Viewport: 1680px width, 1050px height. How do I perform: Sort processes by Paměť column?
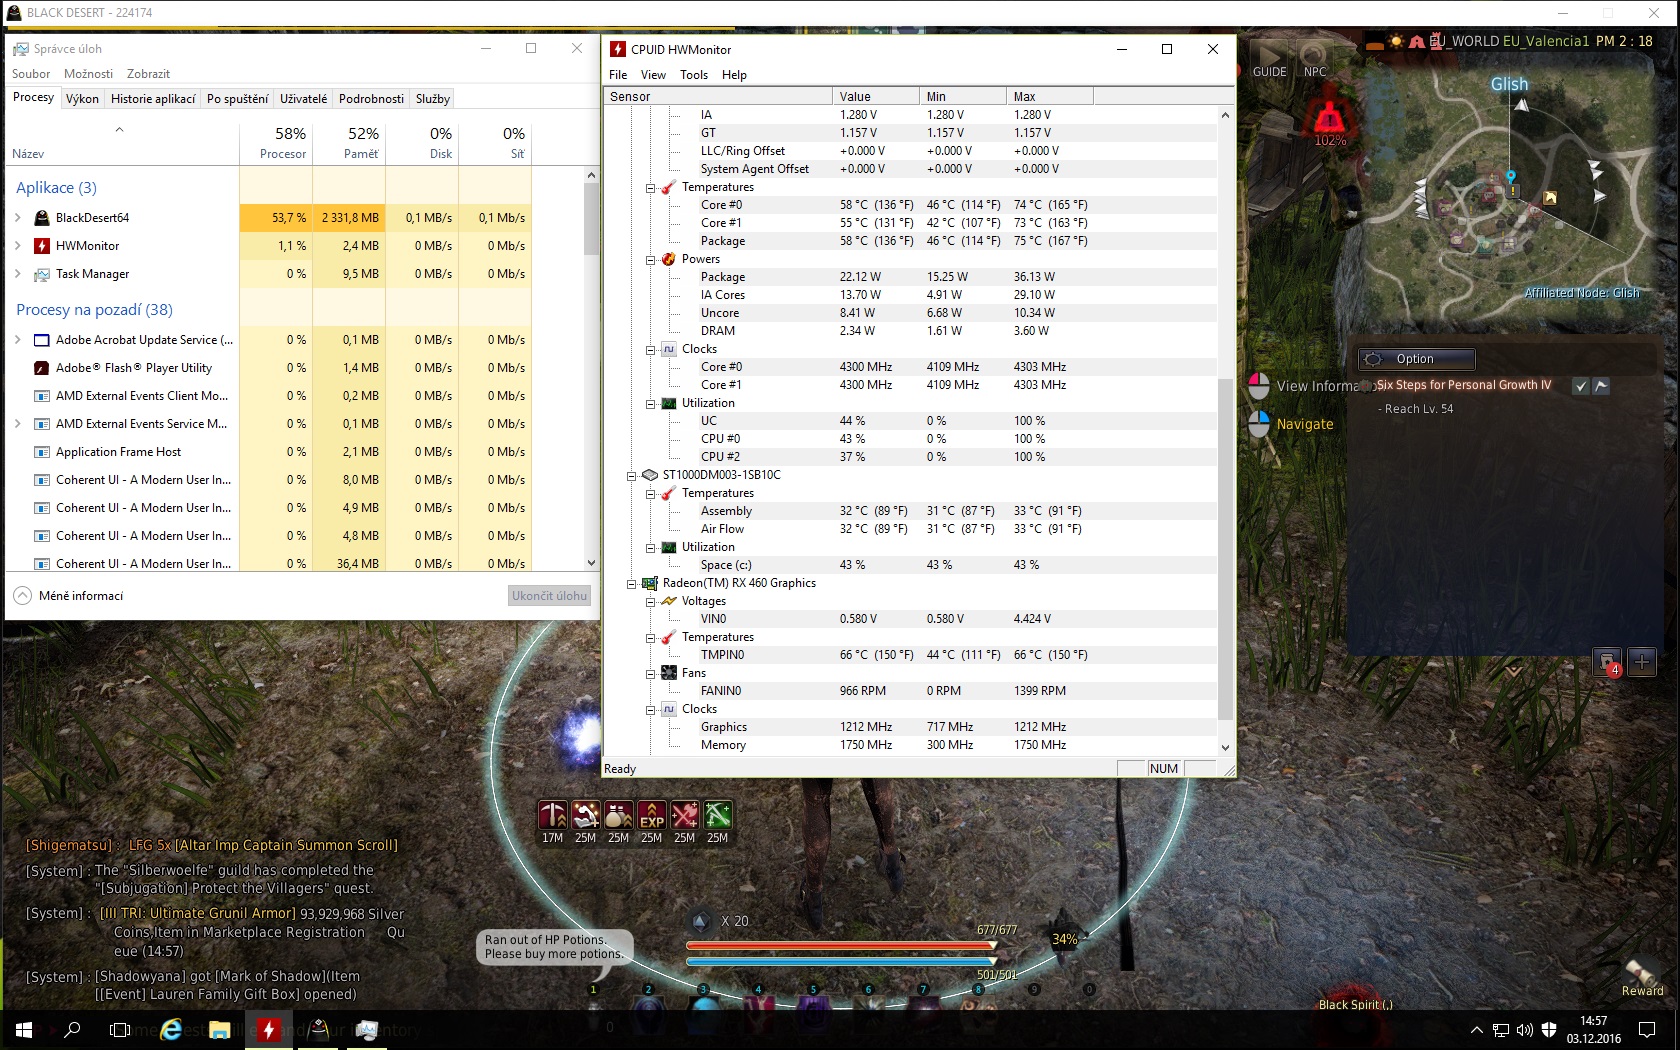349,142
